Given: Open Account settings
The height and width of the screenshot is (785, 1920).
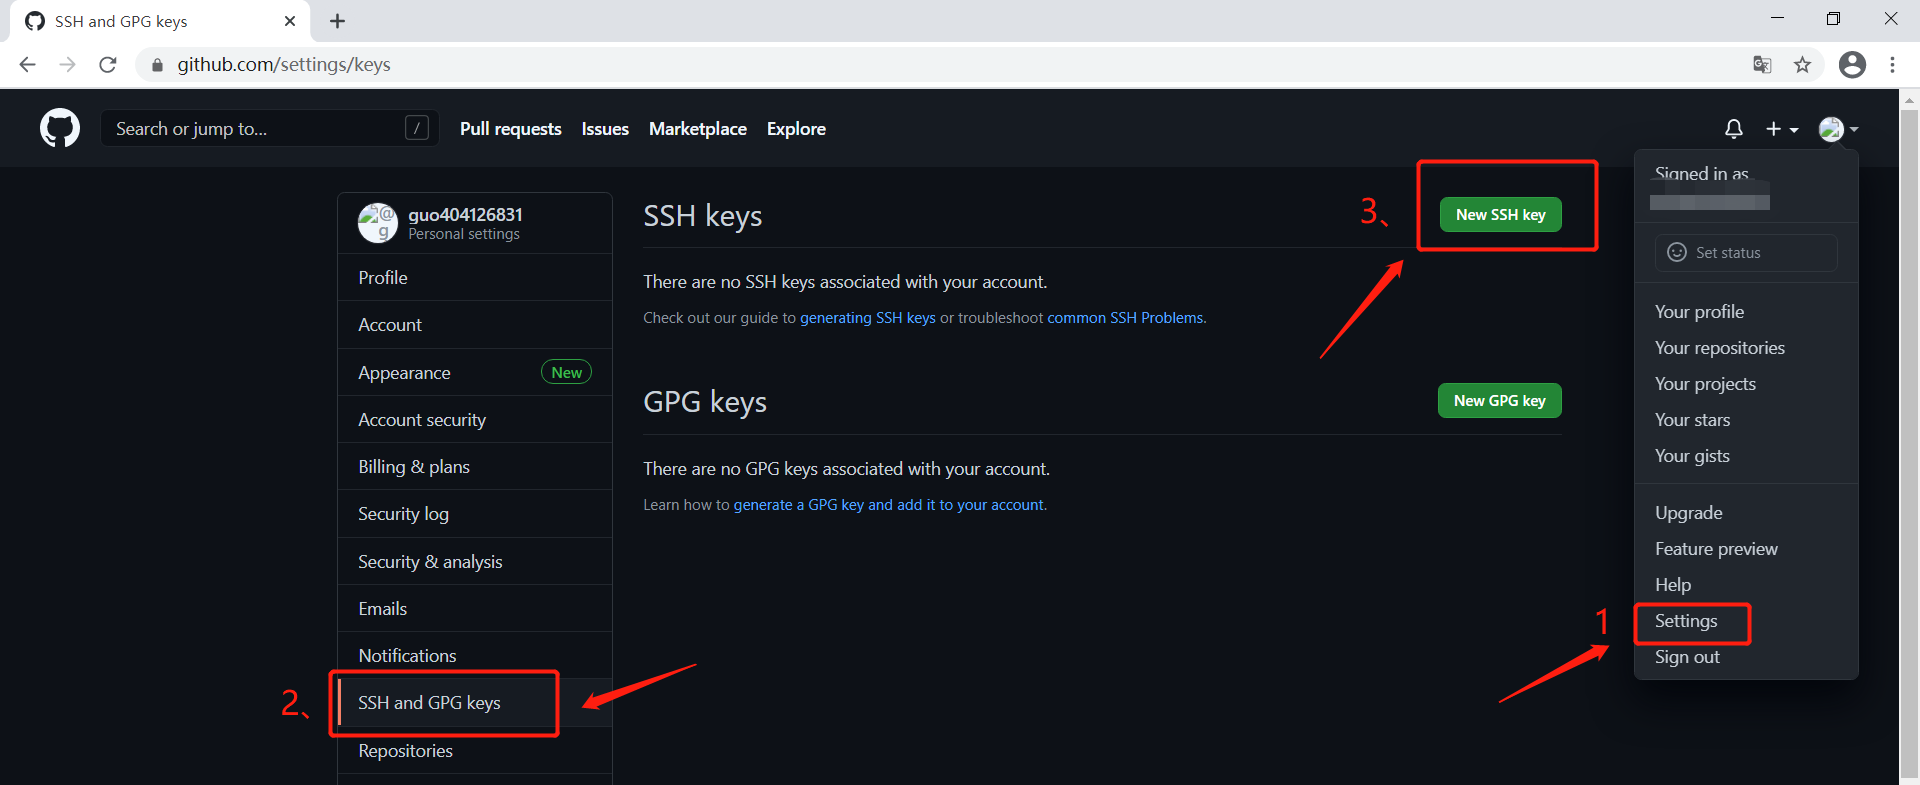Looking at the screenshot, I should point(475,325).
